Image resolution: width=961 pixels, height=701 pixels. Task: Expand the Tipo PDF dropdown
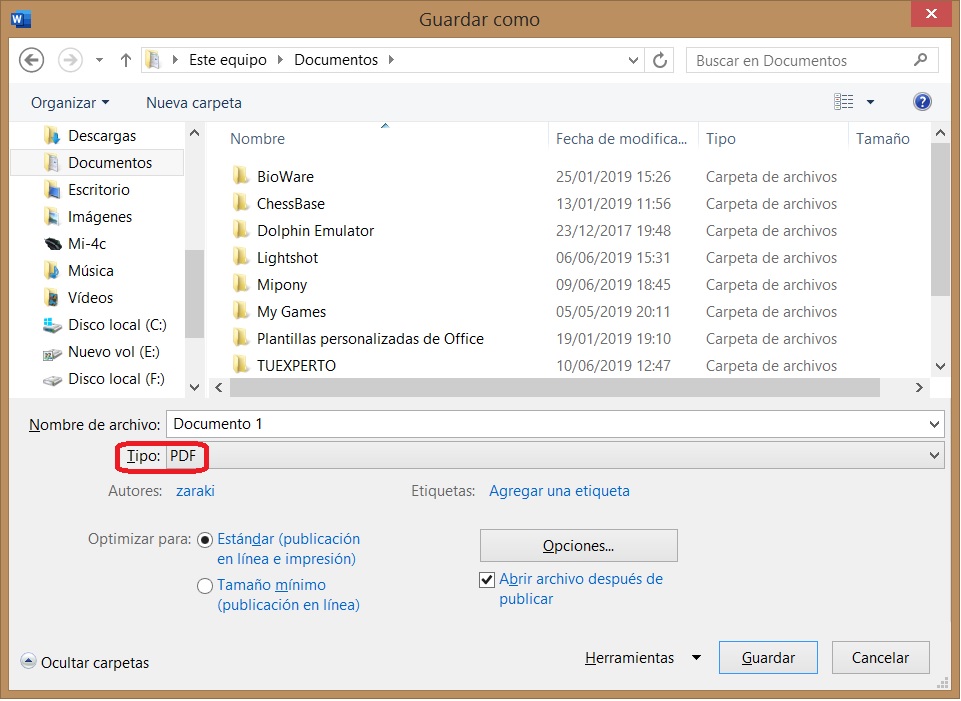pos(934,456)
